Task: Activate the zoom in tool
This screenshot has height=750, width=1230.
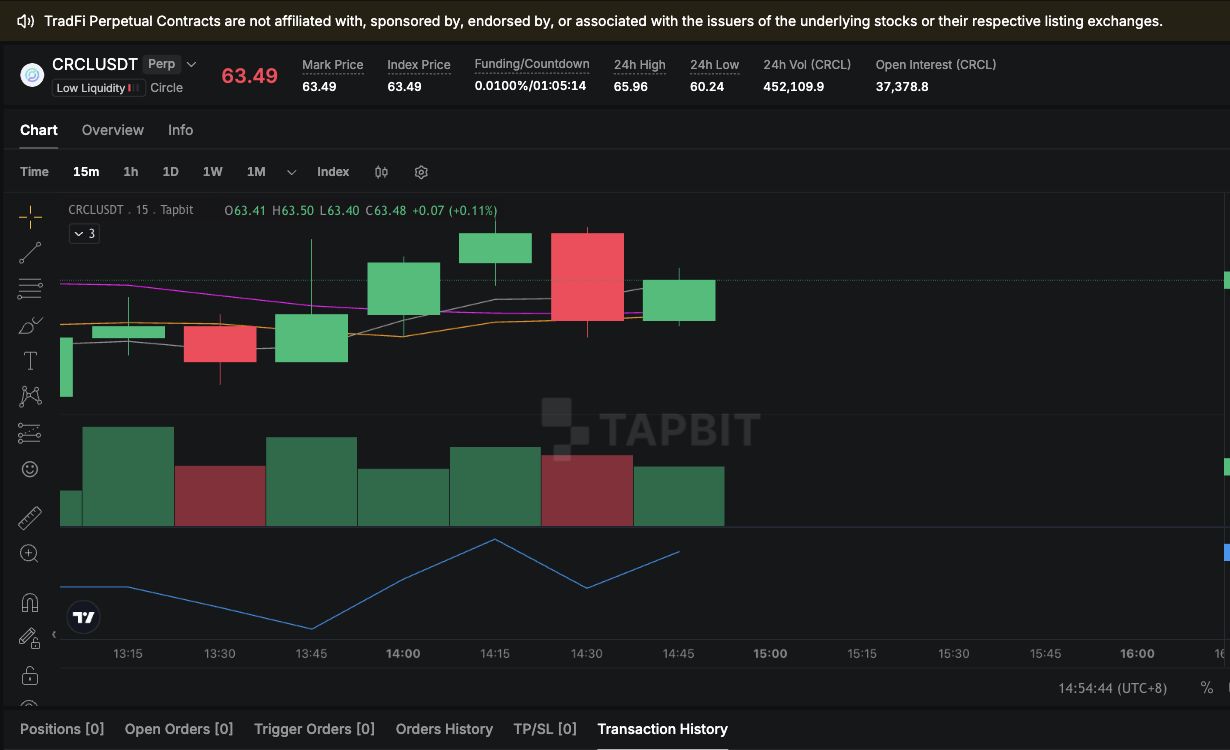Action: click(30, 553)
